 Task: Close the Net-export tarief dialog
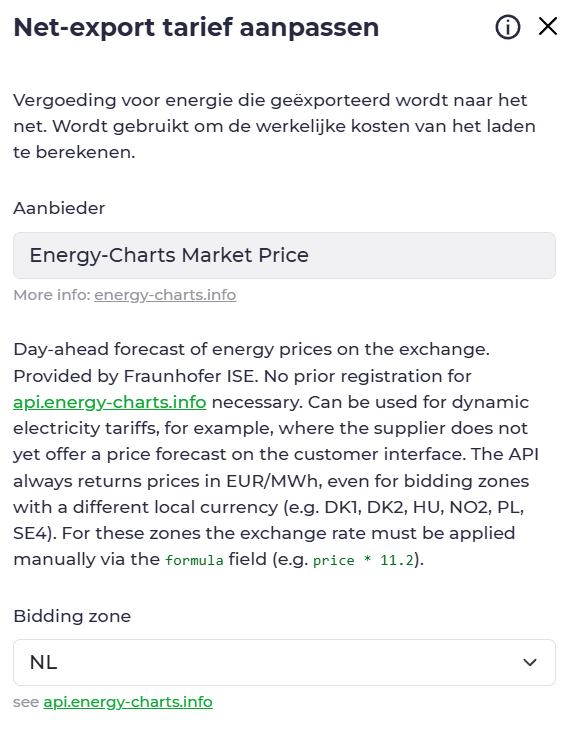click(x=548, y=26)
